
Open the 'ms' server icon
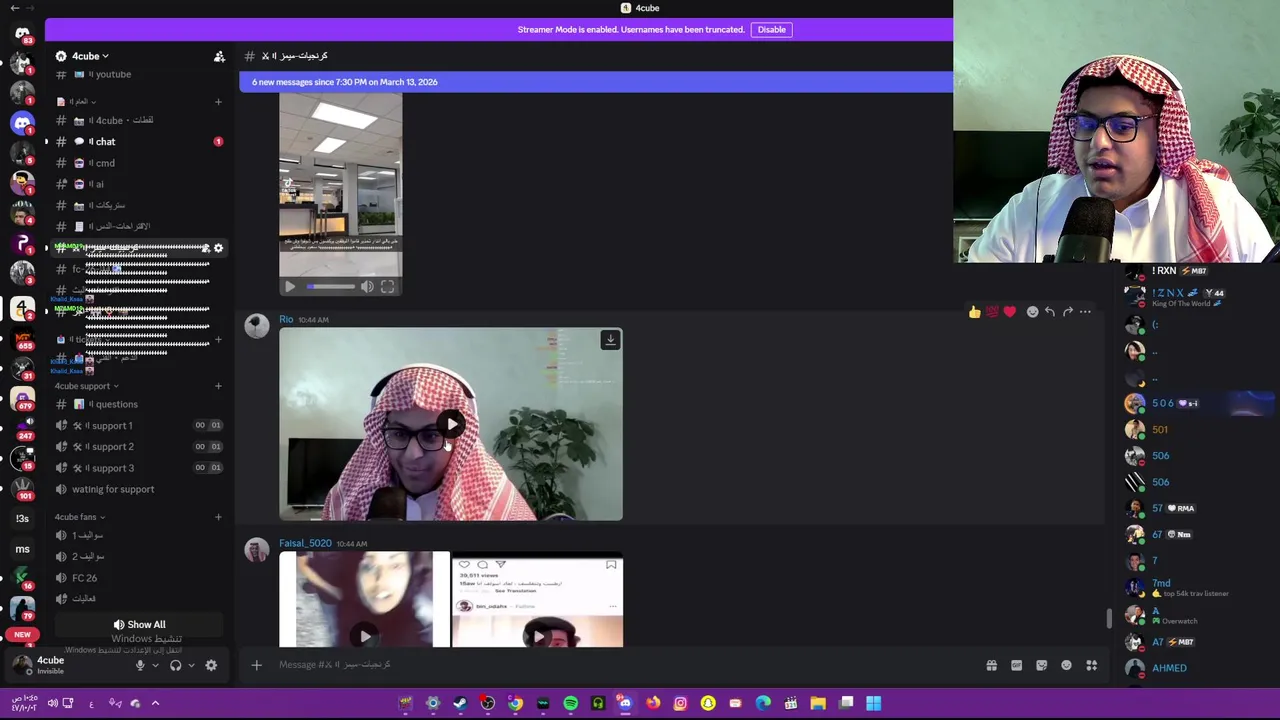pos(22,549)
